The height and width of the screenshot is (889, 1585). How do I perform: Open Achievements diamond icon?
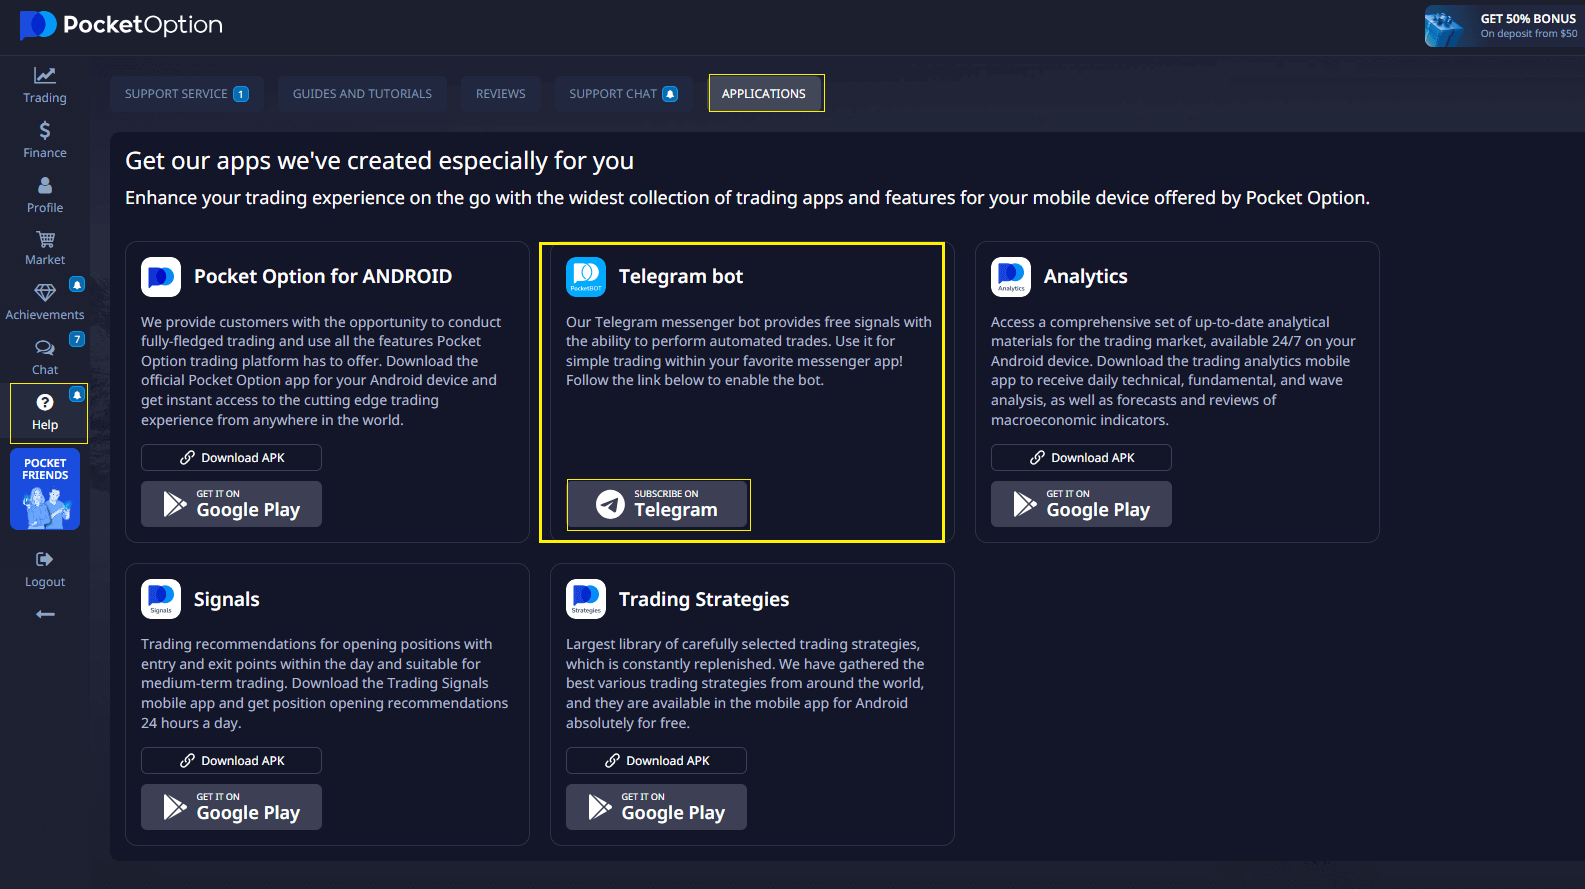pos(45,301)
